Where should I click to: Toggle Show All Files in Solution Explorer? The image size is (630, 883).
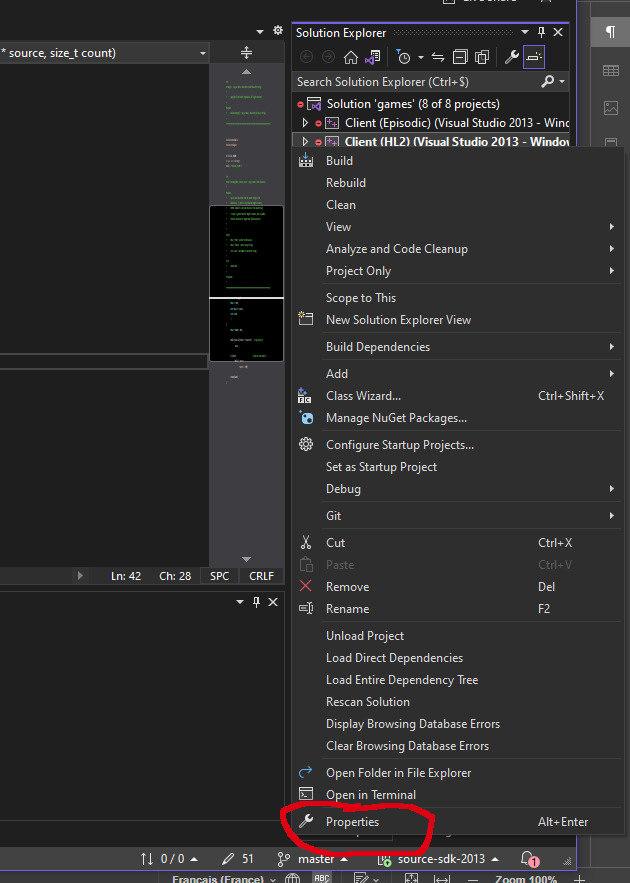click(481, 58)
